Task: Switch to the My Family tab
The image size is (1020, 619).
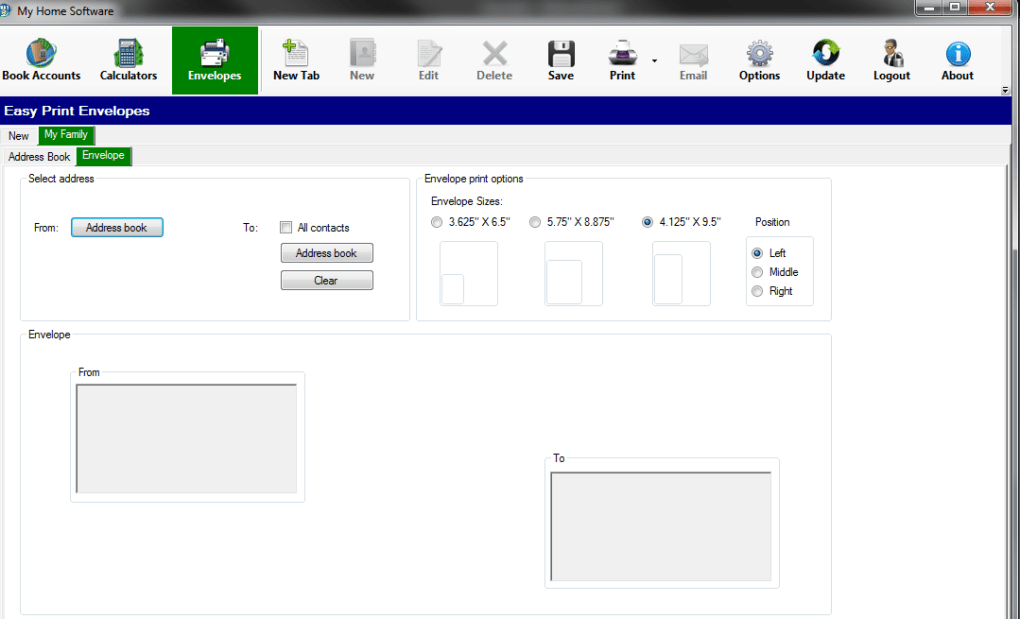Action: pyautogui.click(x=65, y=135)
